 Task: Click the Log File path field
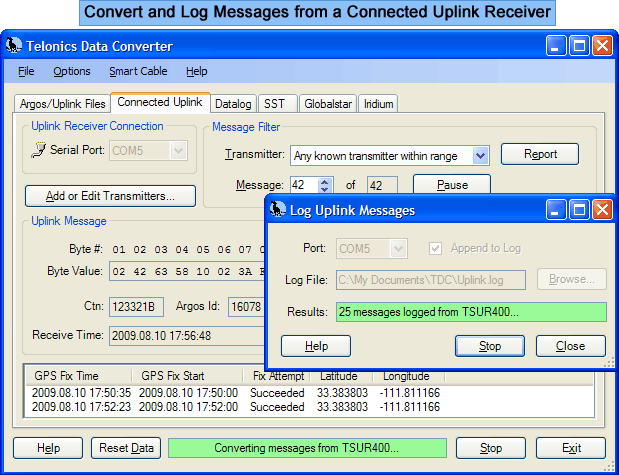click(x=431, y=280)
